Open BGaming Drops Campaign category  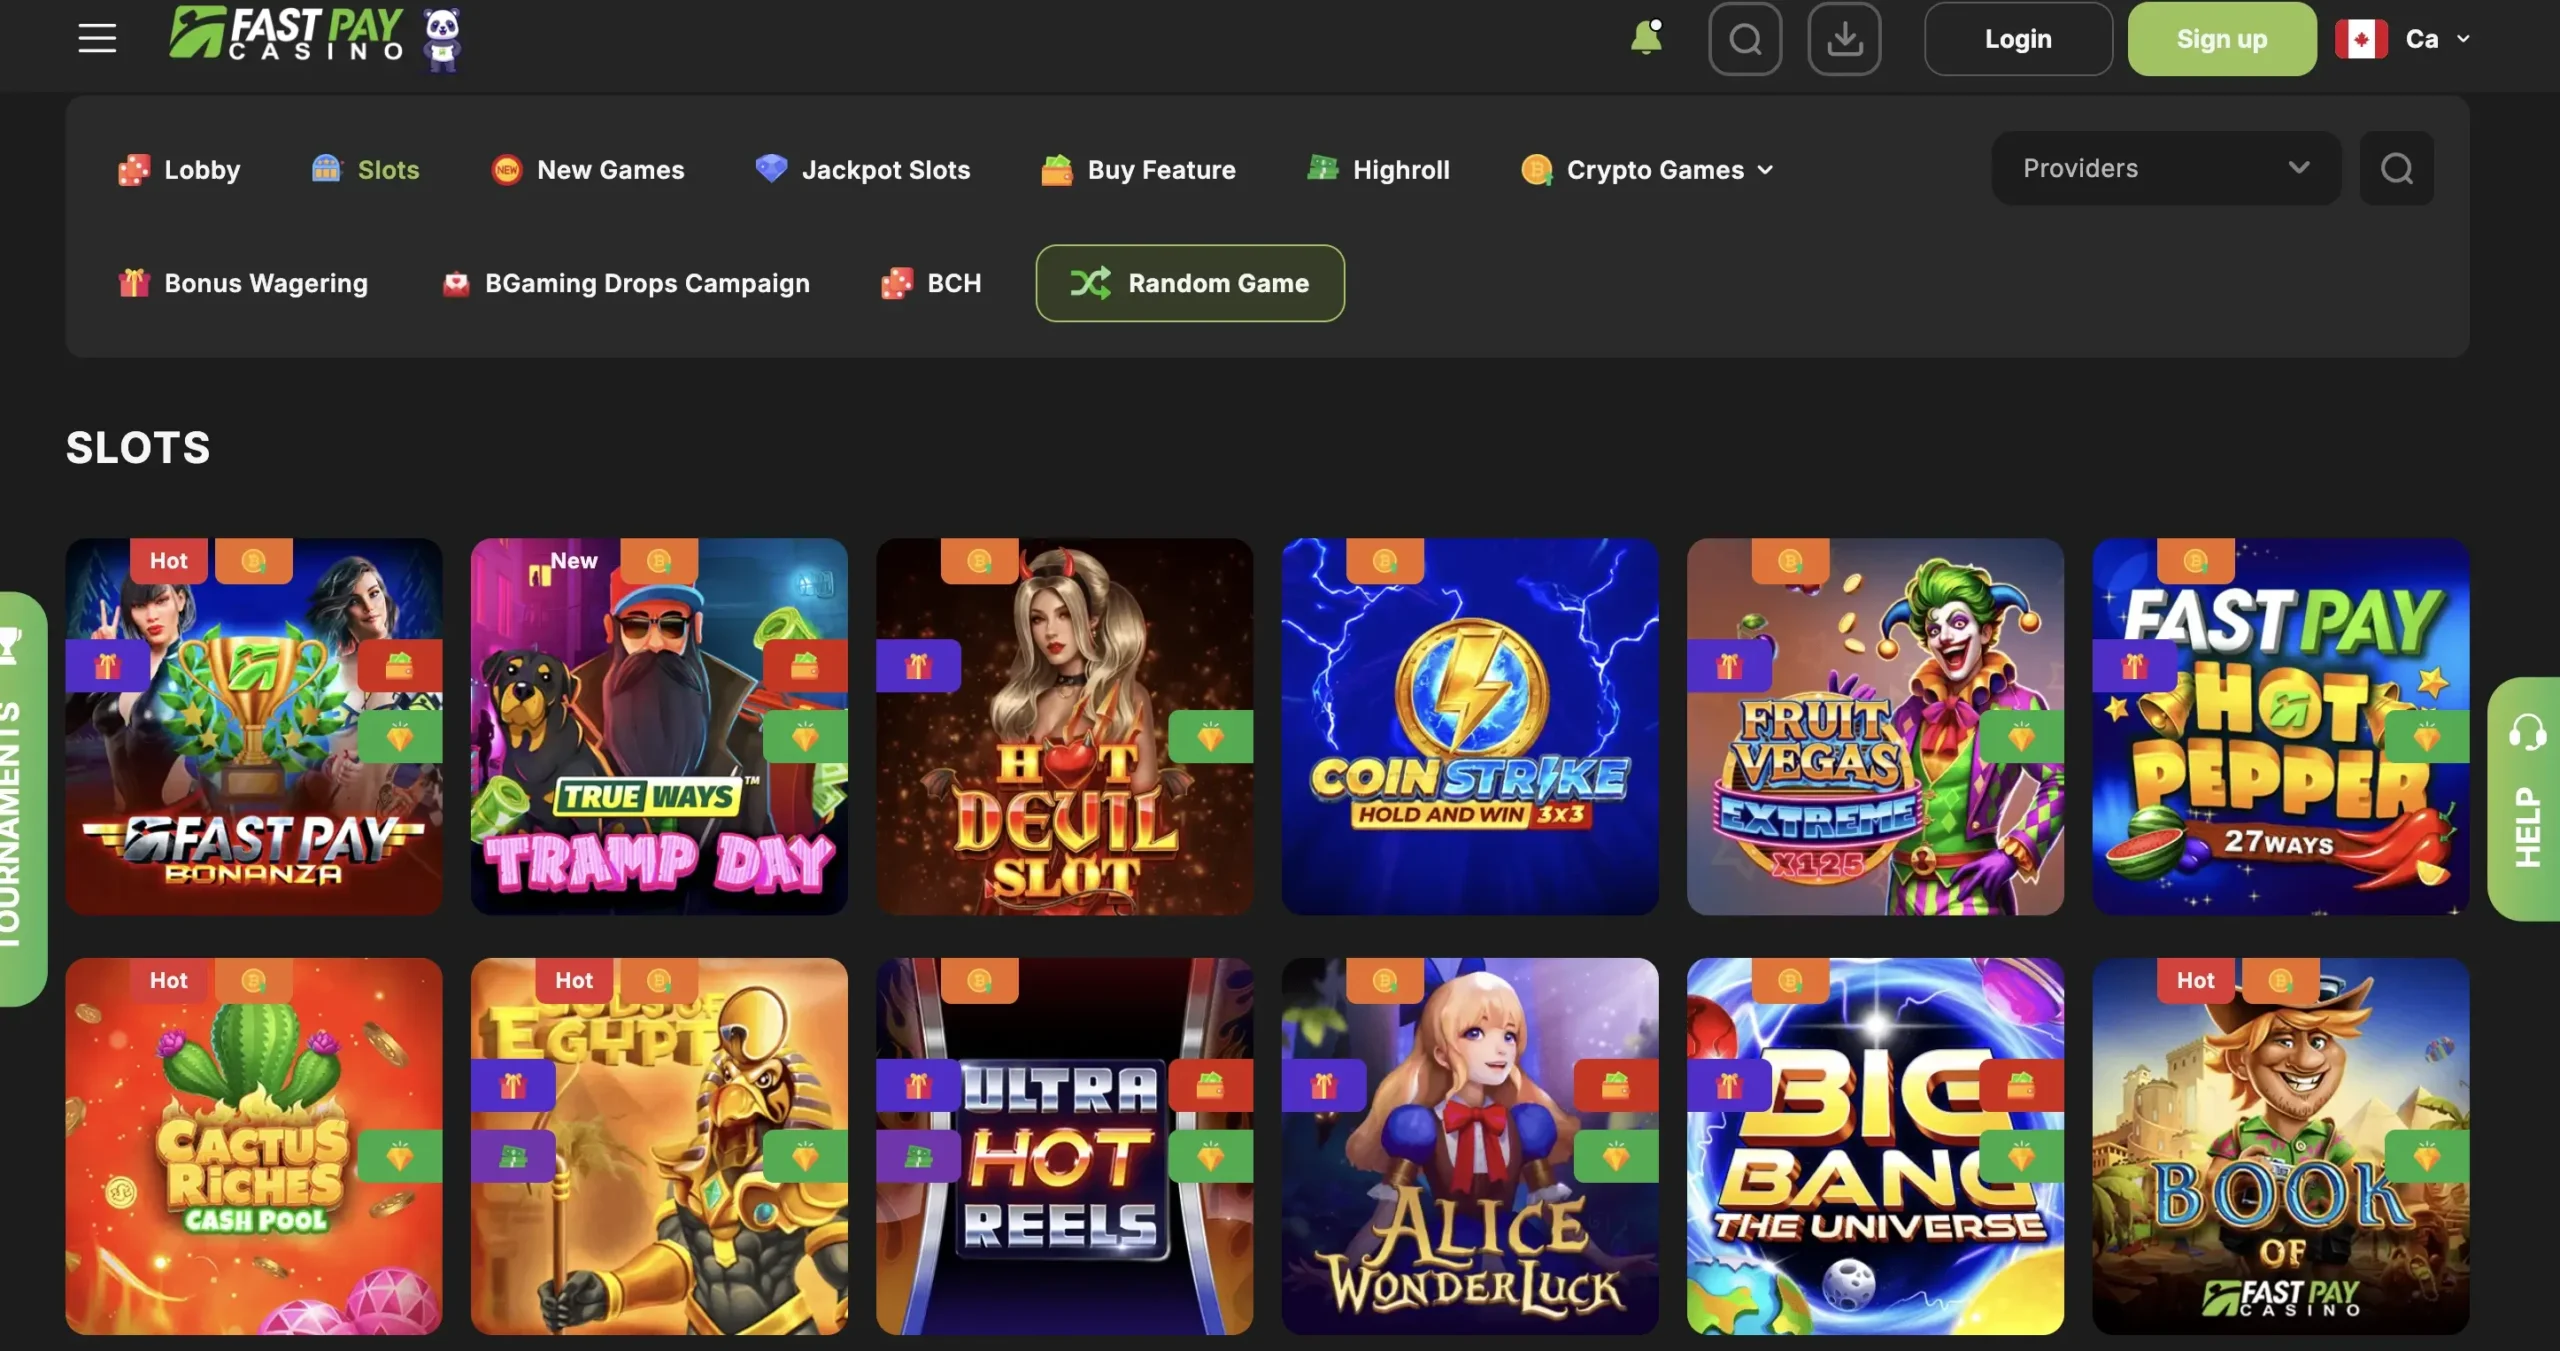pyautogui.click(x=625, y=283)
